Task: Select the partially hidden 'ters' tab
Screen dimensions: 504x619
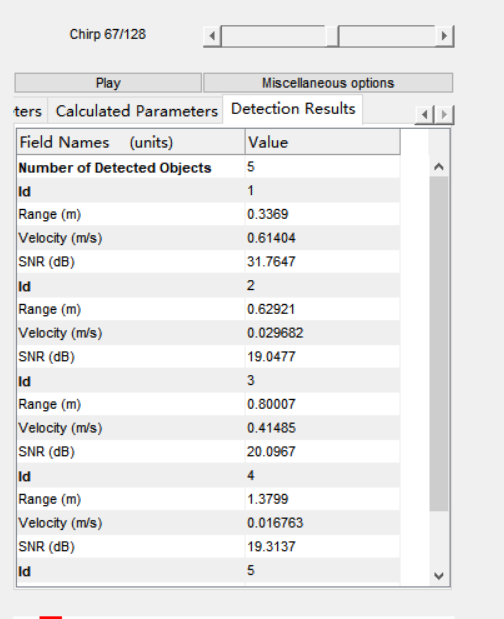Action: [x=29, y=111]
